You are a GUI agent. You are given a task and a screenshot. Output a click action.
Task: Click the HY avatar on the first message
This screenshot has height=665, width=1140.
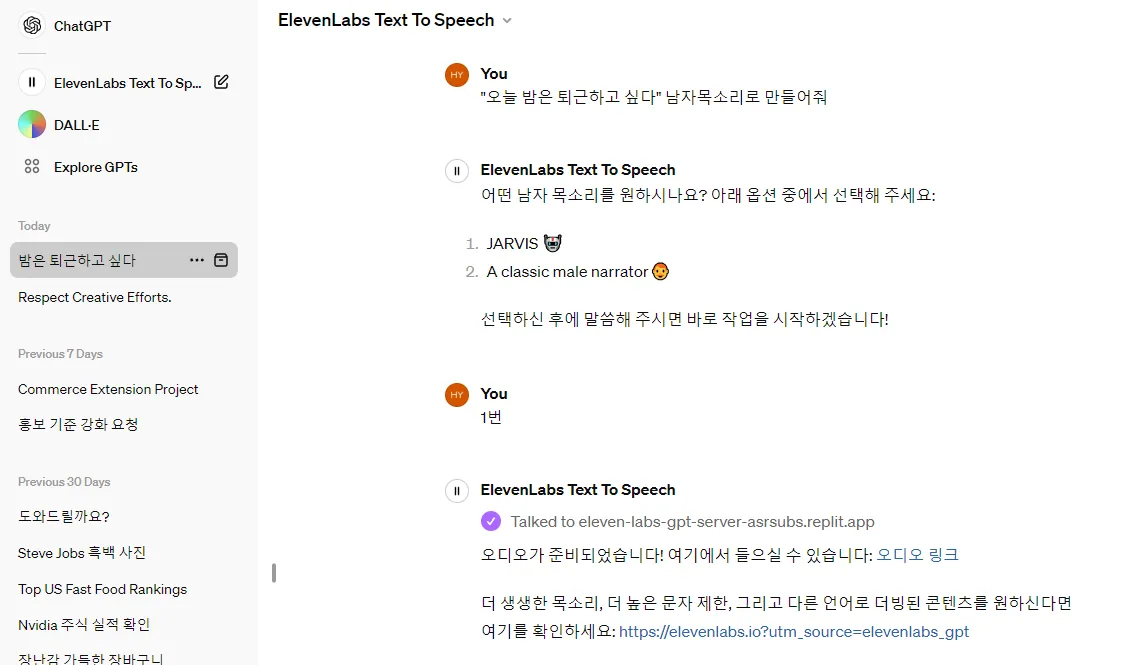click(x=457, y=75)
